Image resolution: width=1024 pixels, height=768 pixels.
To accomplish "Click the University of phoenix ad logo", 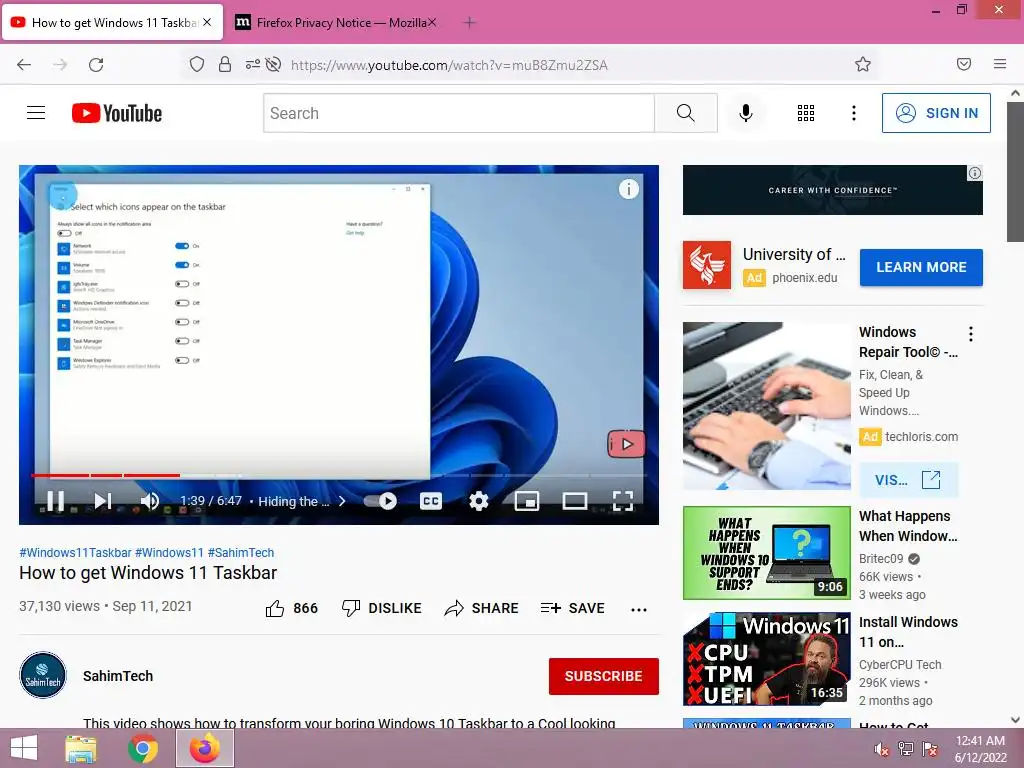I will click(x=707, y=265).
